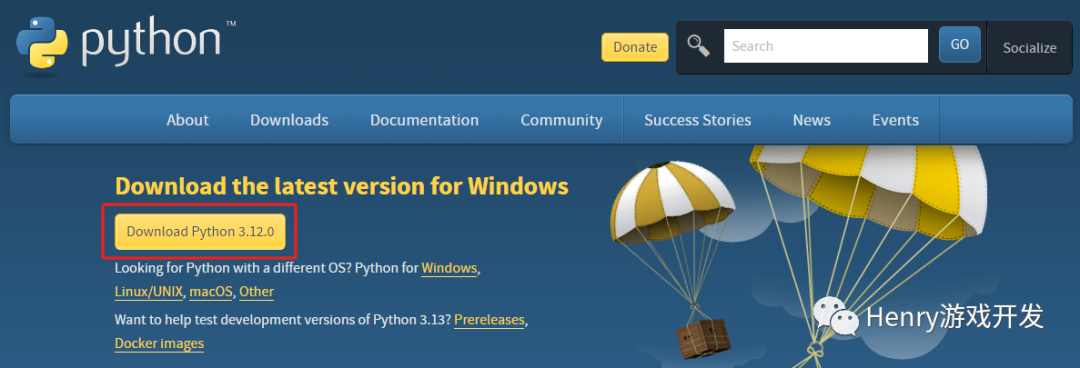Follow the Linux/UNIX link
The image size is (1080, 368).
(x=149, y=292)
